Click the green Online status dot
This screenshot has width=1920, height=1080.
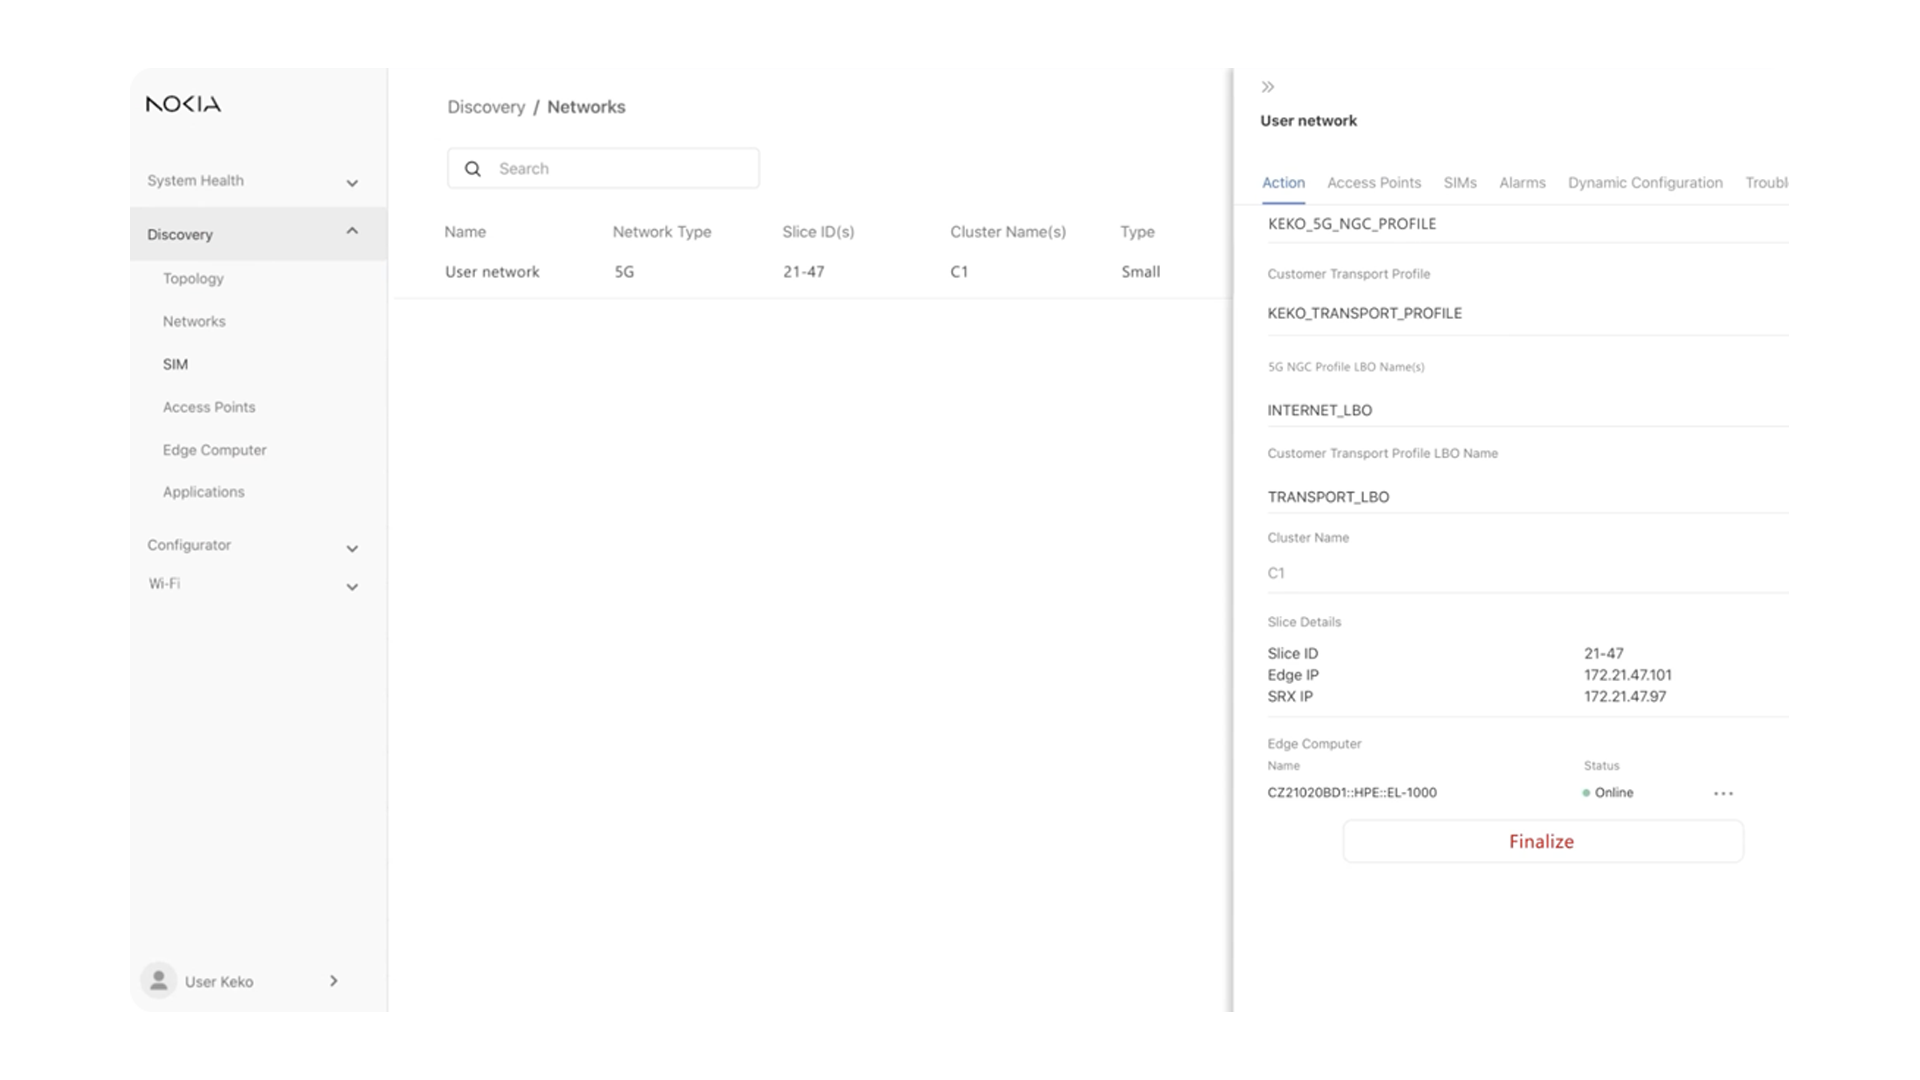[1586, 793]
